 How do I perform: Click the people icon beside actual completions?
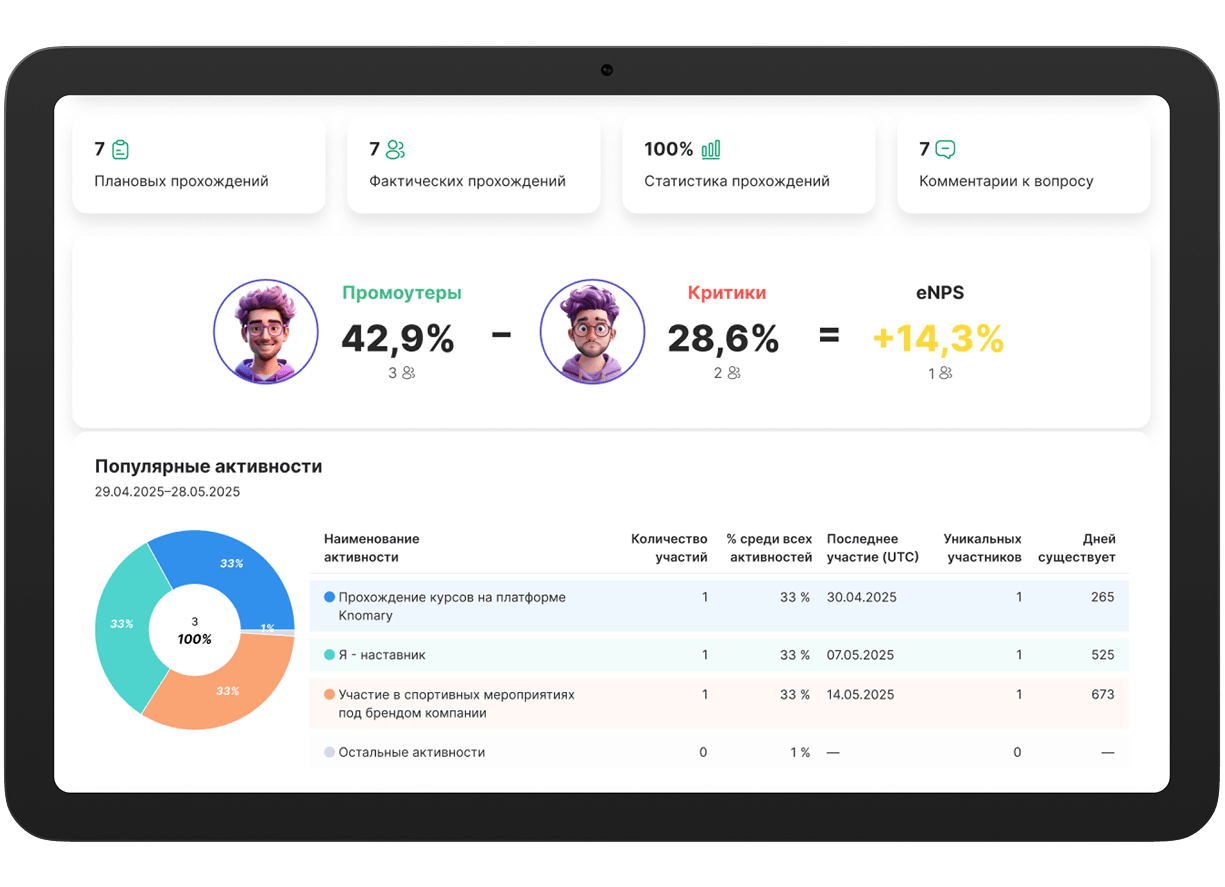pos(395,150)
